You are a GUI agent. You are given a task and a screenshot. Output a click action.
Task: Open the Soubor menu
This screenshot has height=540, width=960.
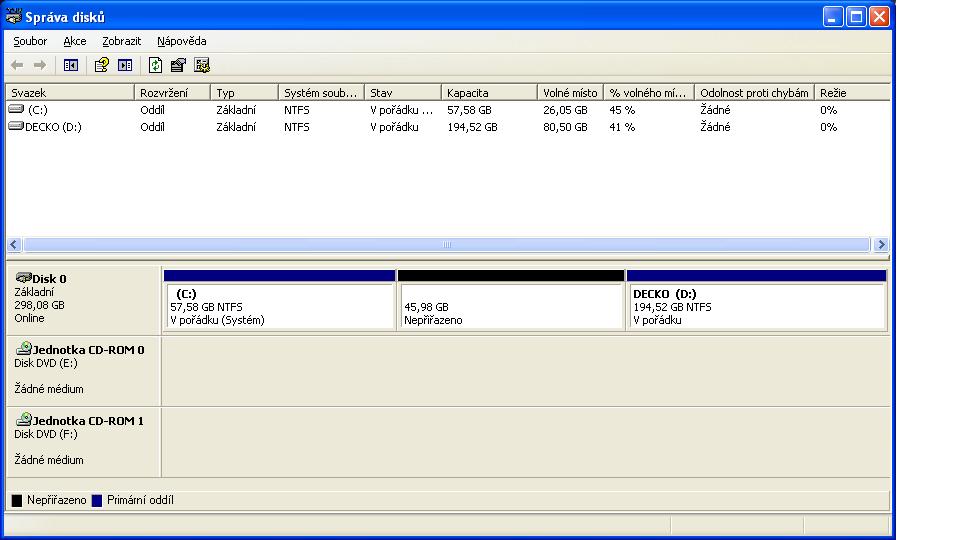[x=30, y=41]
